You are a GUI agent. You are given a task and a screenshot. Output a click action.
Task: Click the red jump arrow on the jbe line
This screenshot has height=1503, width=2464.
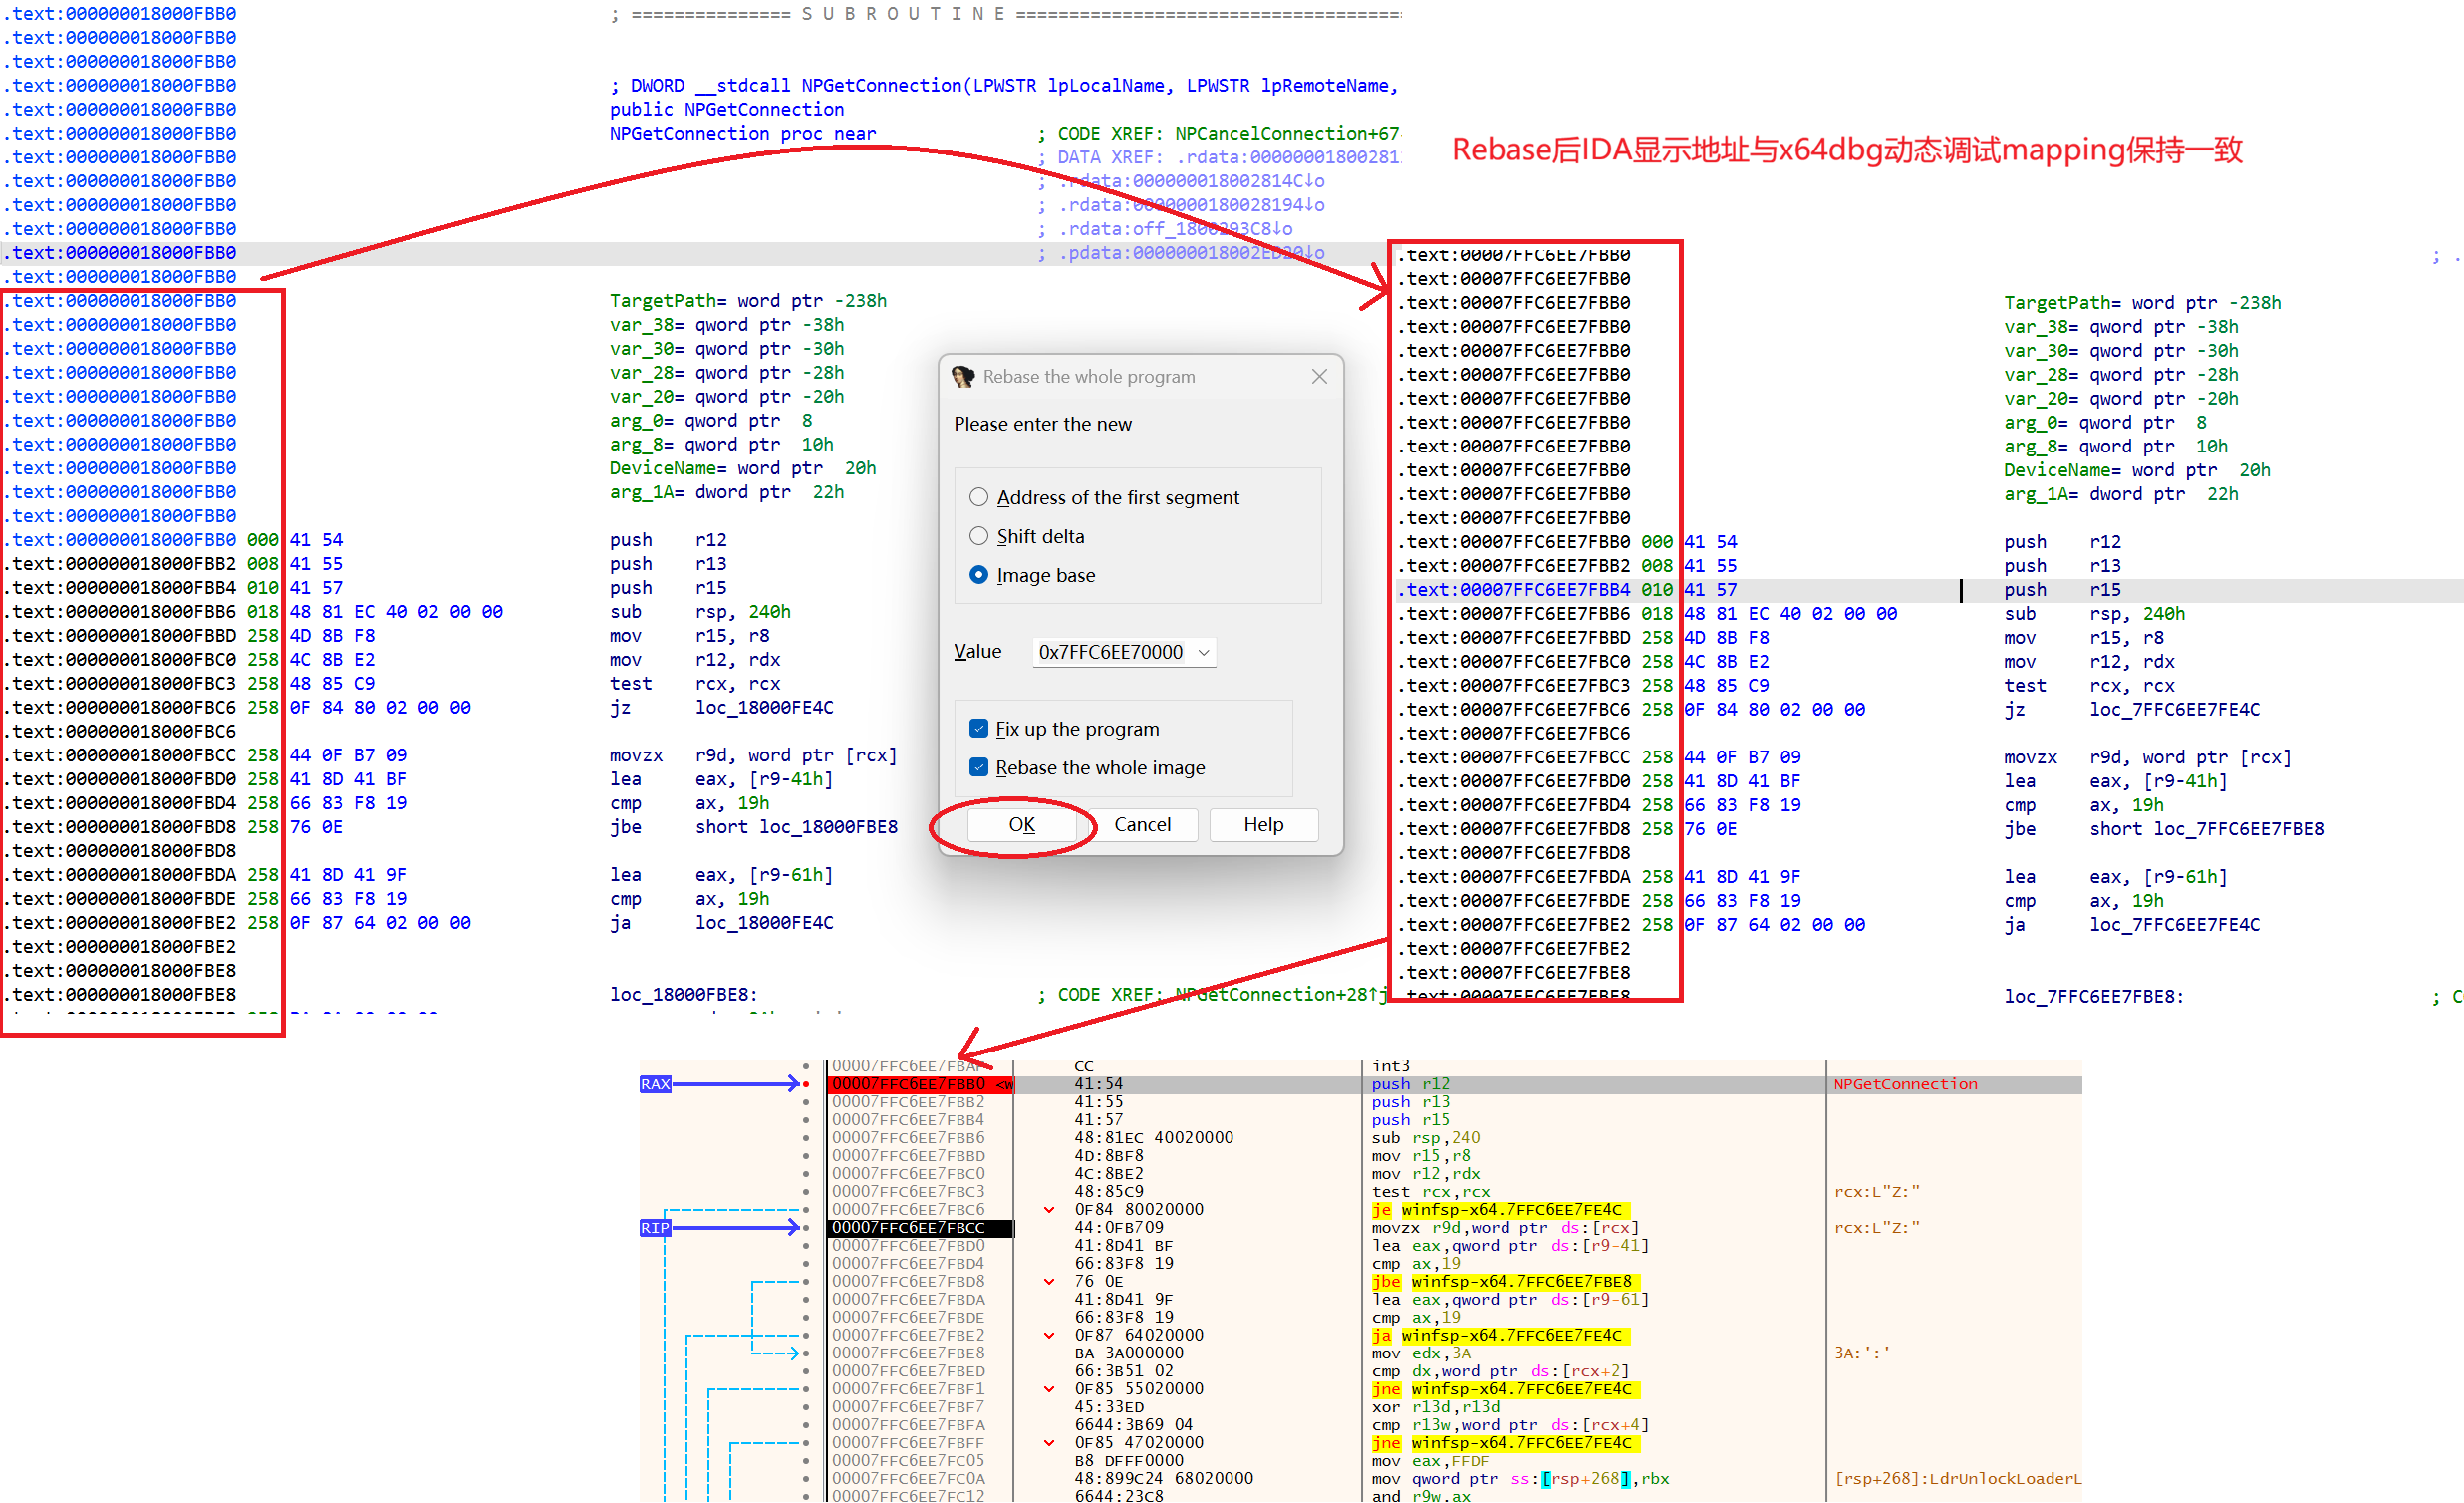[1049, 1282]
